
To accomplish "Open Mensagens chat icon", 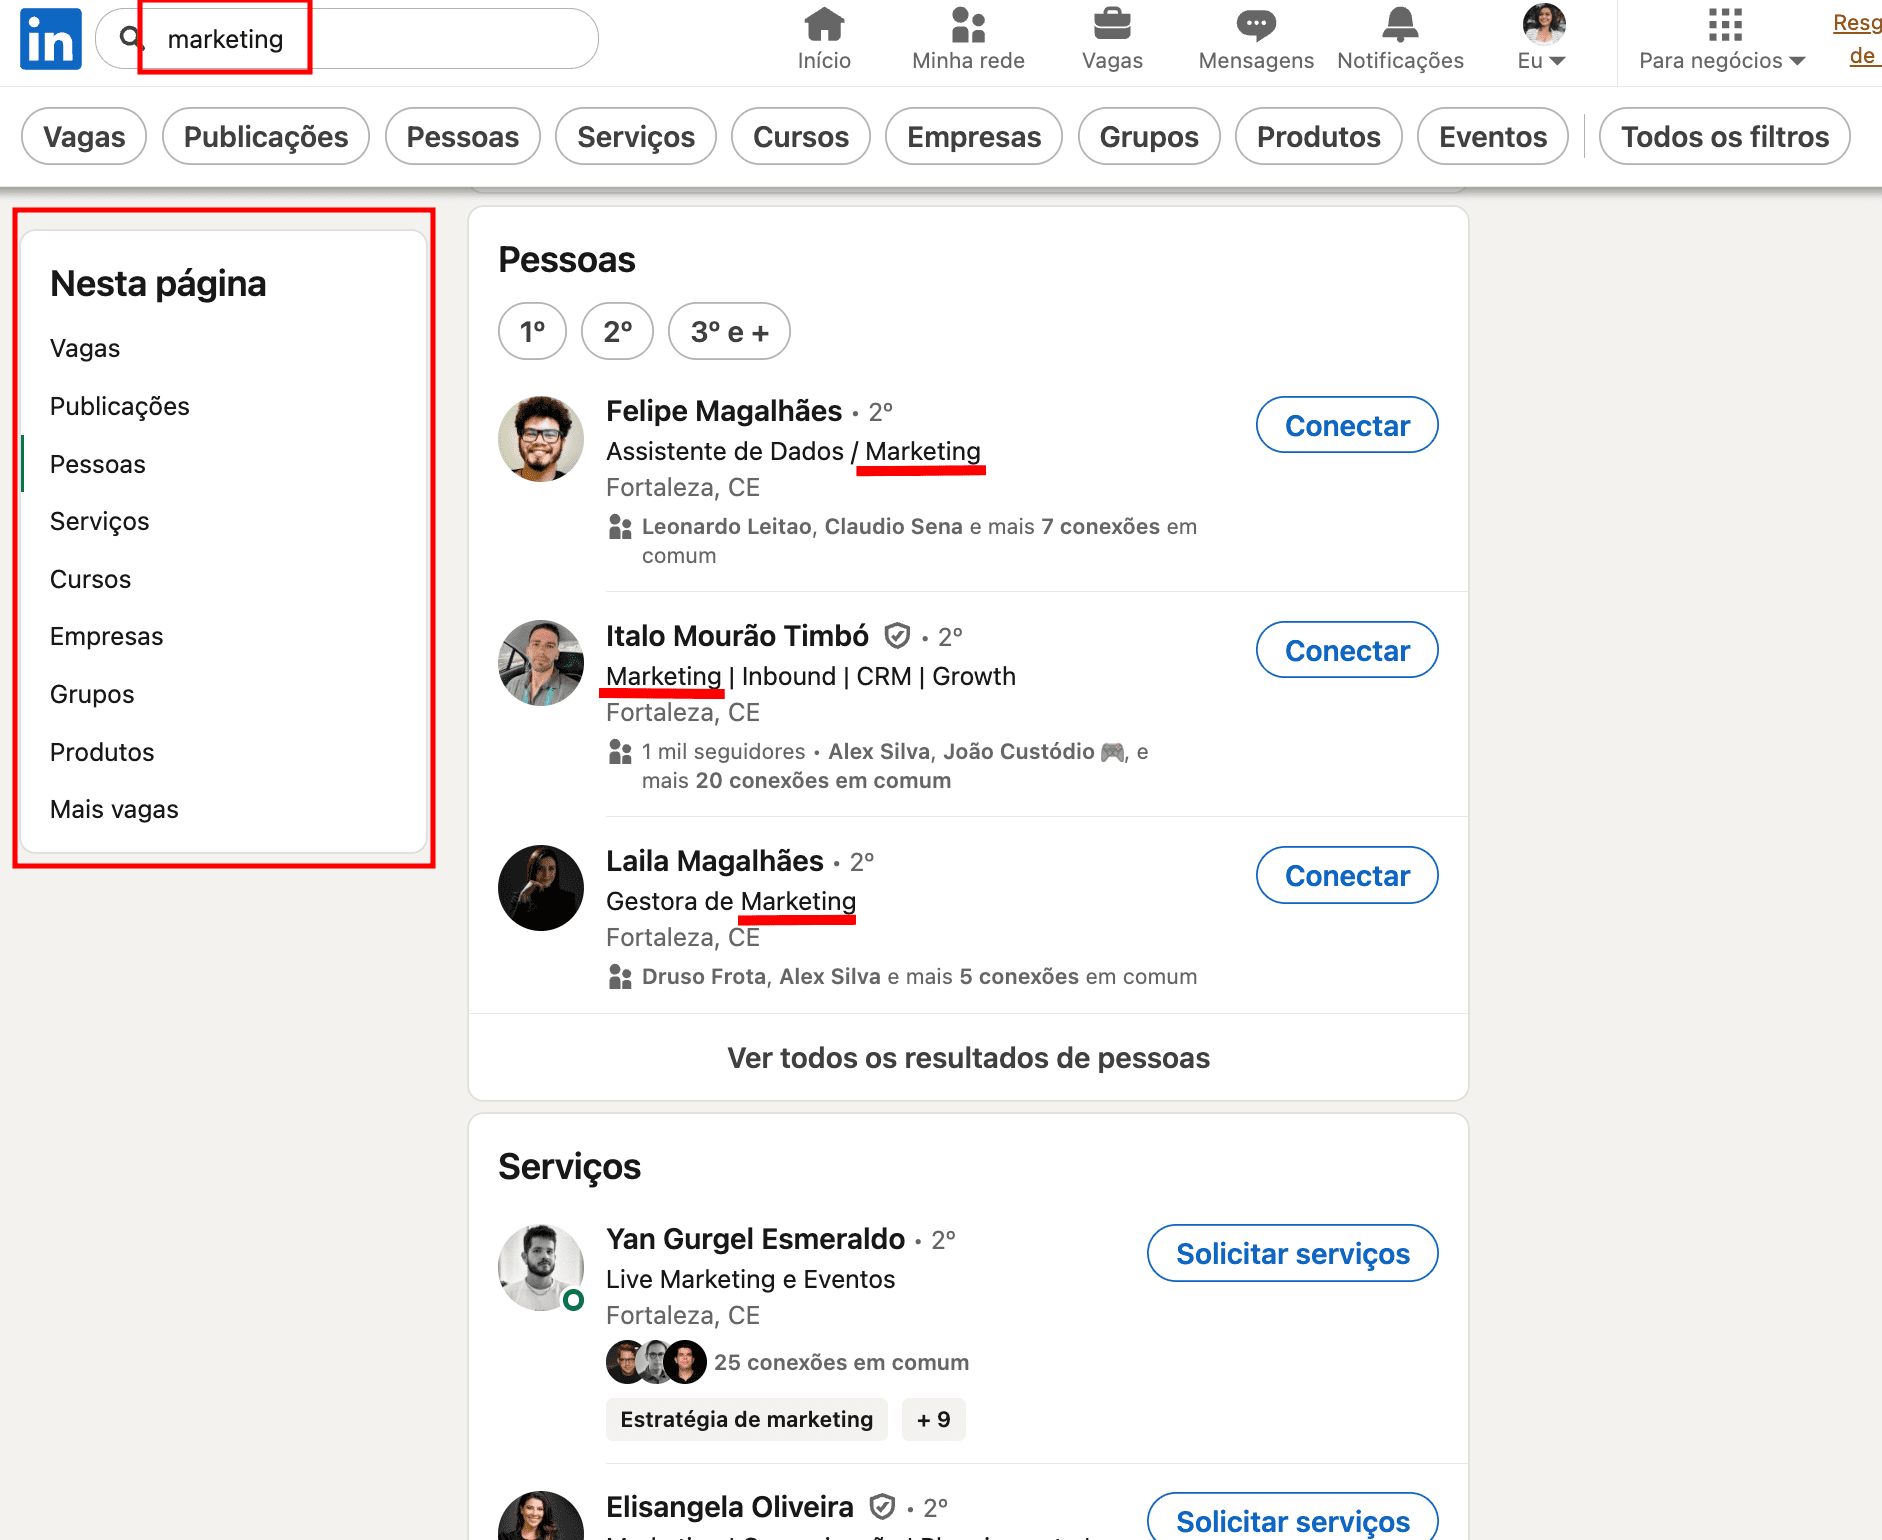I will tap(1255, 26).
